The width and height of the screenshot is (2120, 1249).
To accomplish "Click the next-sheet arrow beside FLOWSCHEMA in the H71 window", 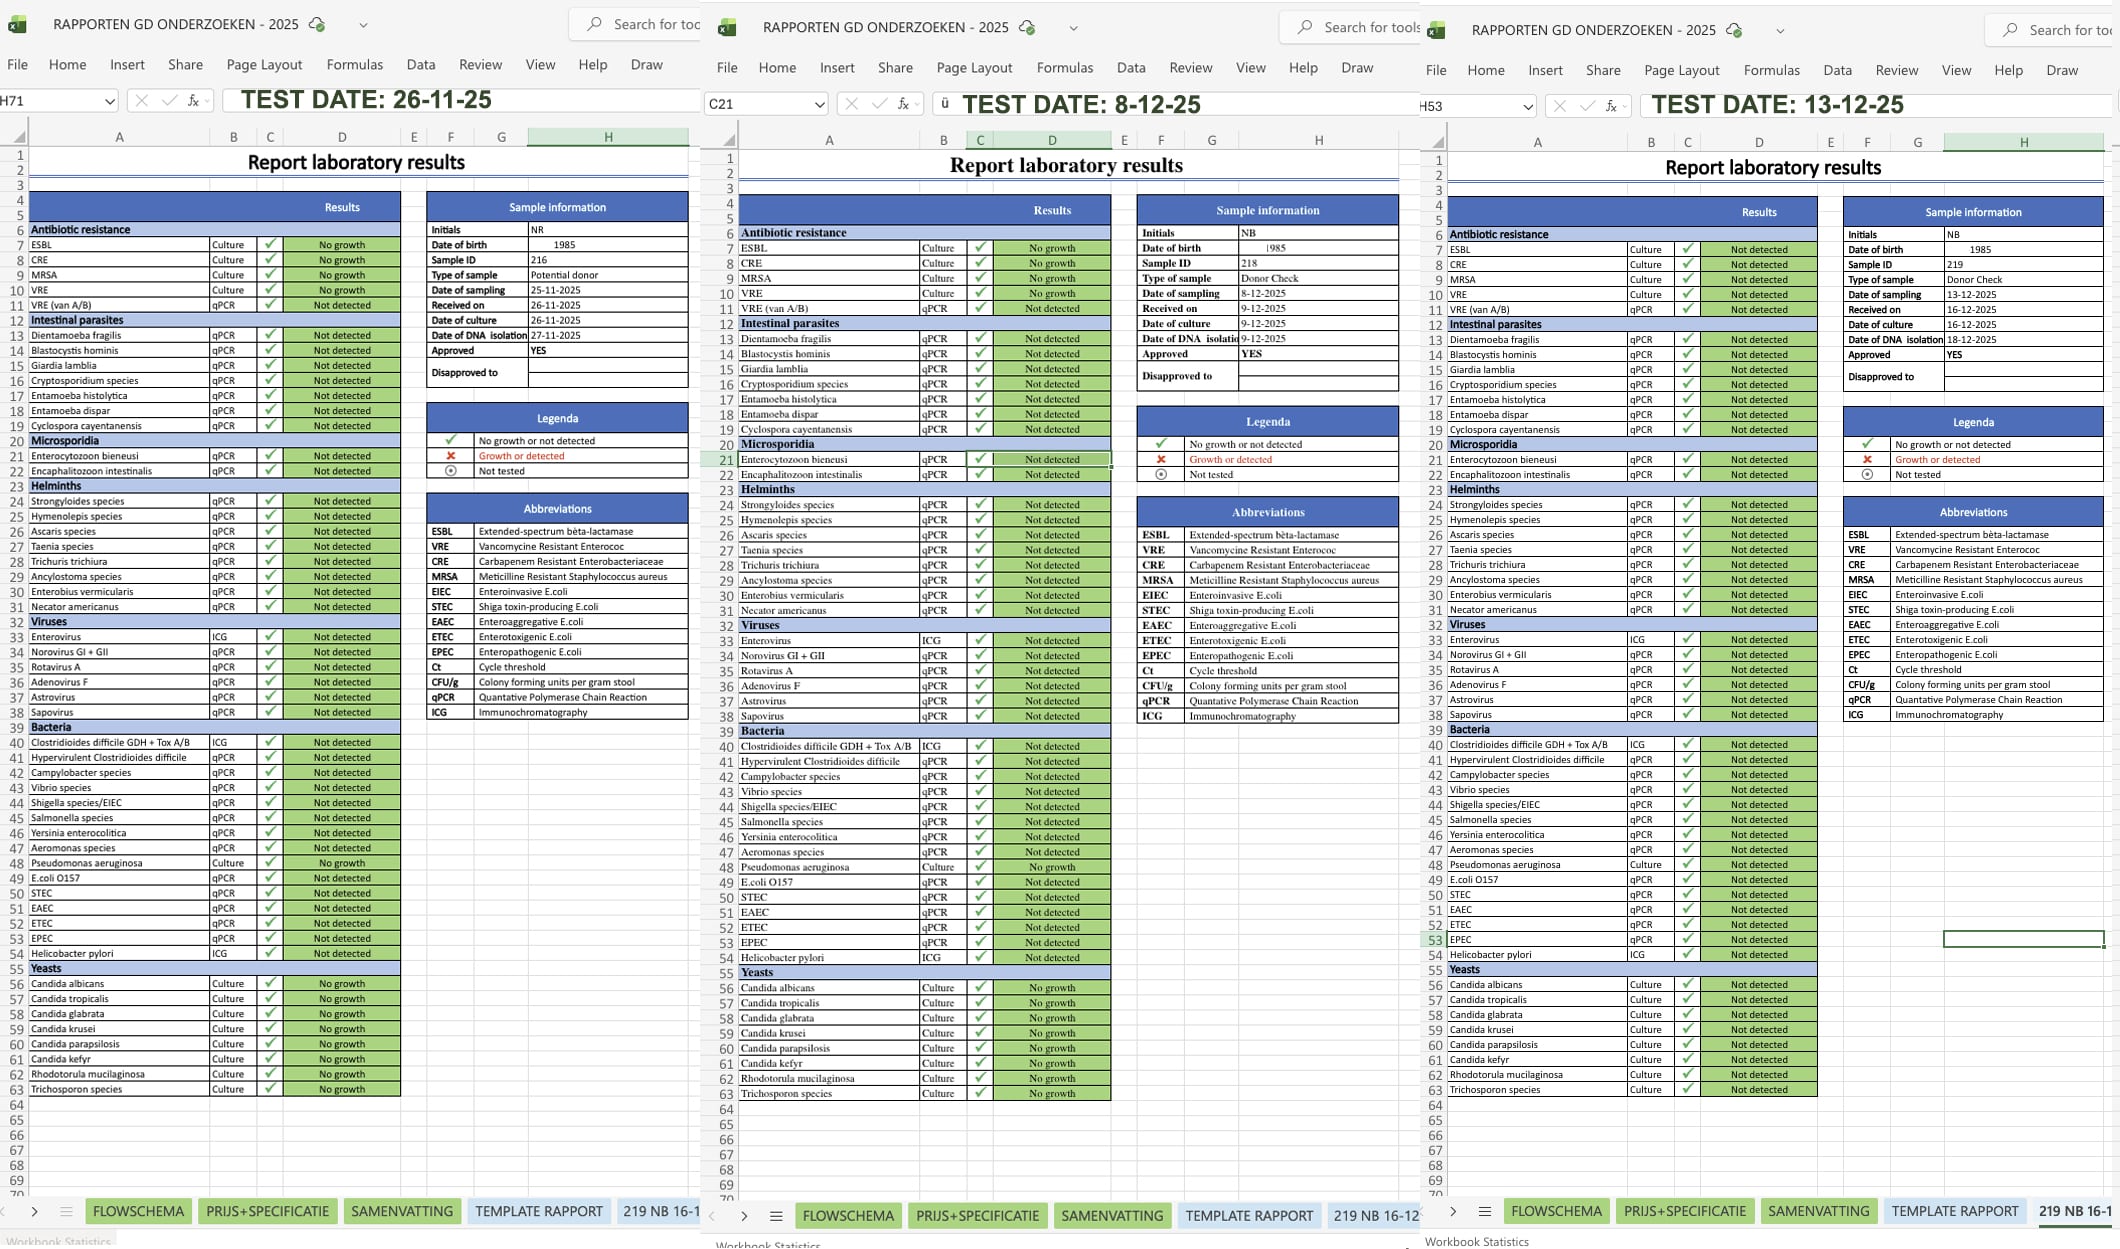I will tap(35, 1211).
